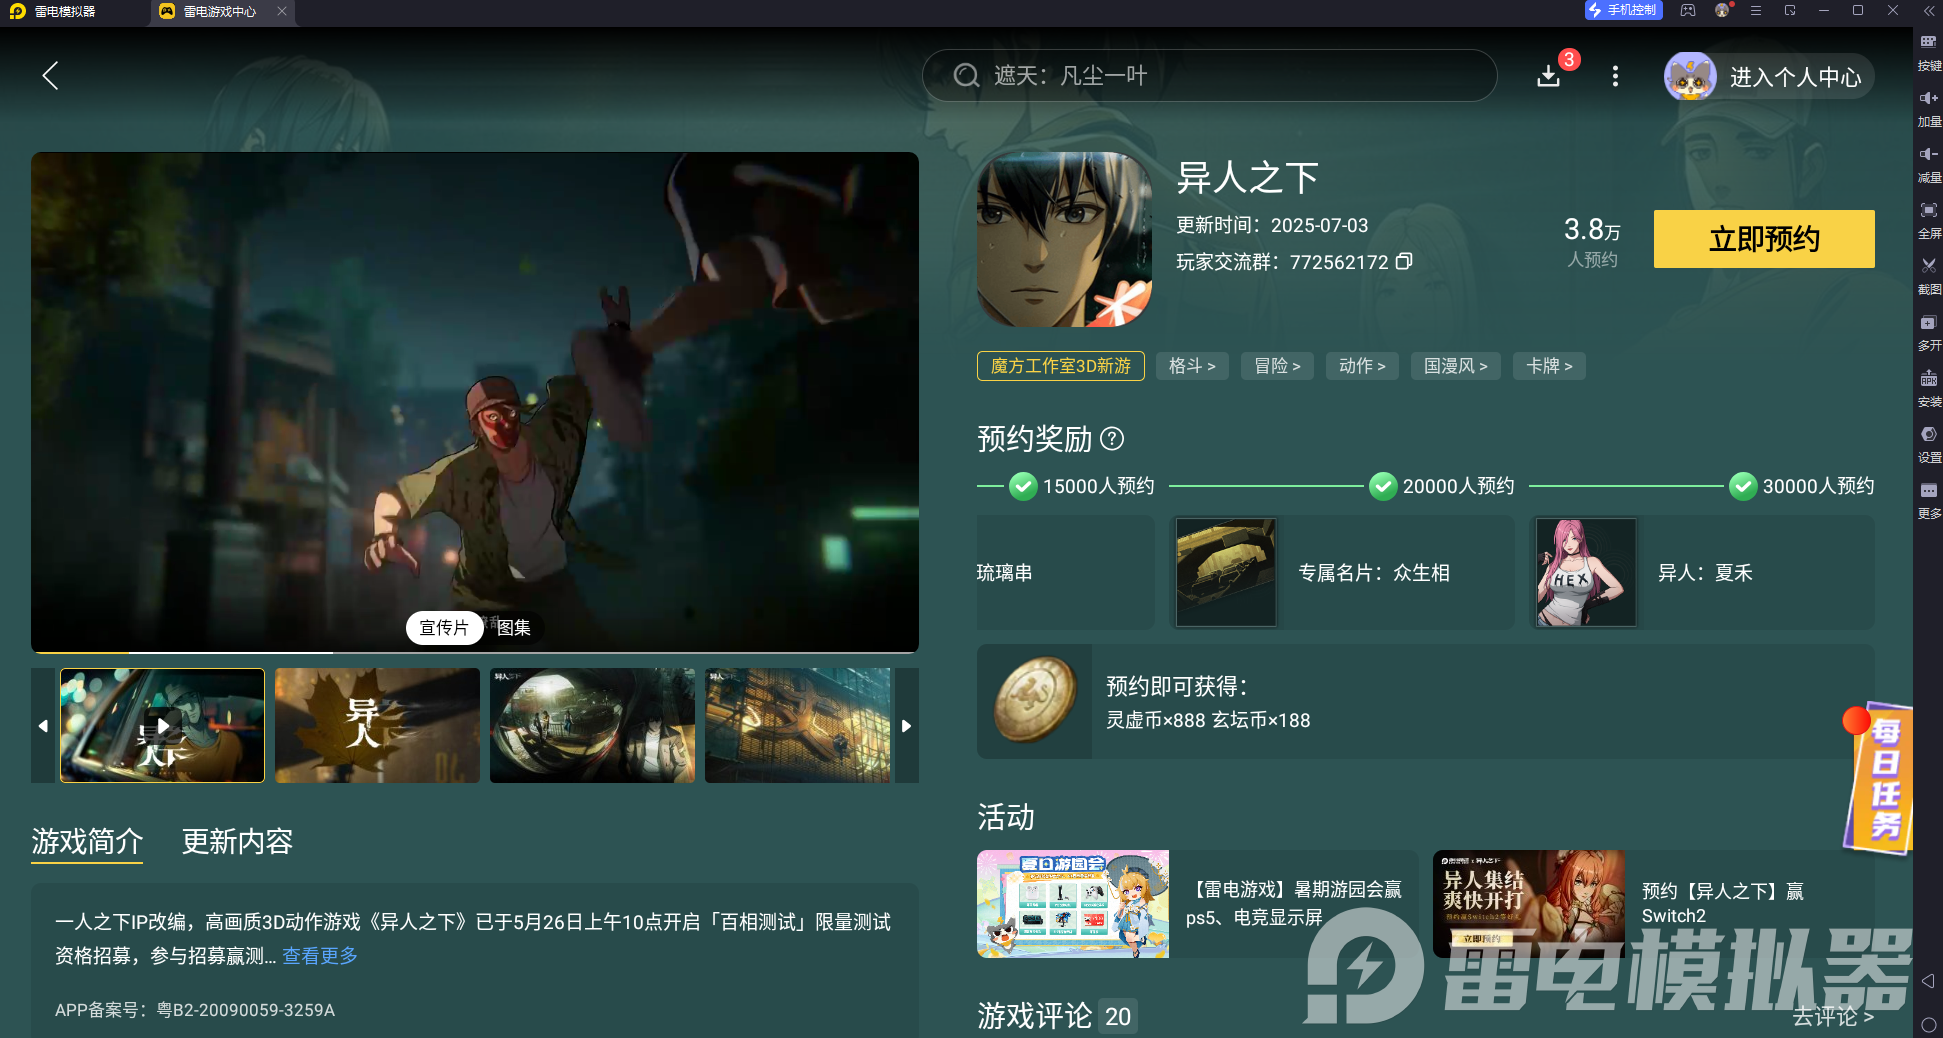This screenshot has width=1943, height=1038.
Task: Click the 20000人预约 milestone checkmark
Action: click(1383, 486)
